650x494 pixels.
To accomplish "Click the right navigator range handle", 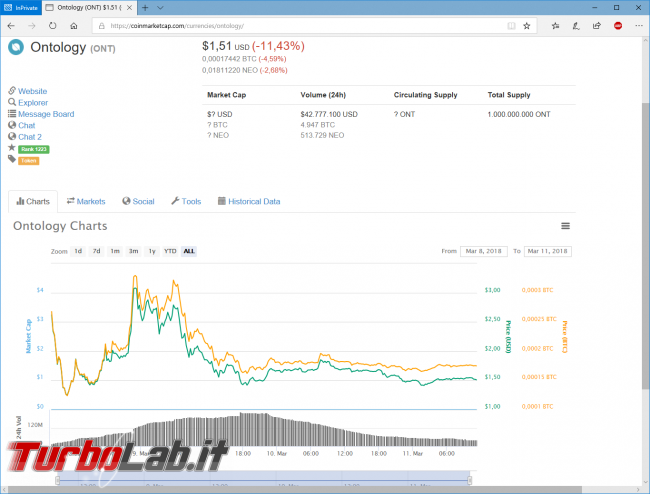I will coord(470,480).
